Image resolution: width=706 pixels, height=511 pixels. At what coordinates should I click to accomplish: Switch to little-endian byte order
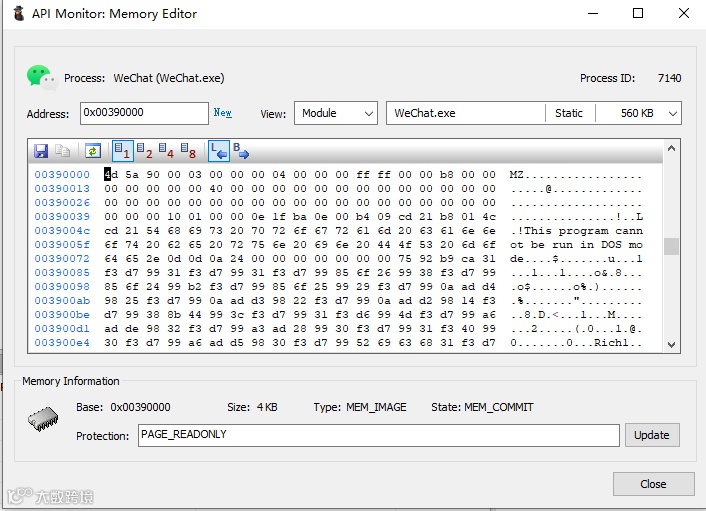pos(219,151)
